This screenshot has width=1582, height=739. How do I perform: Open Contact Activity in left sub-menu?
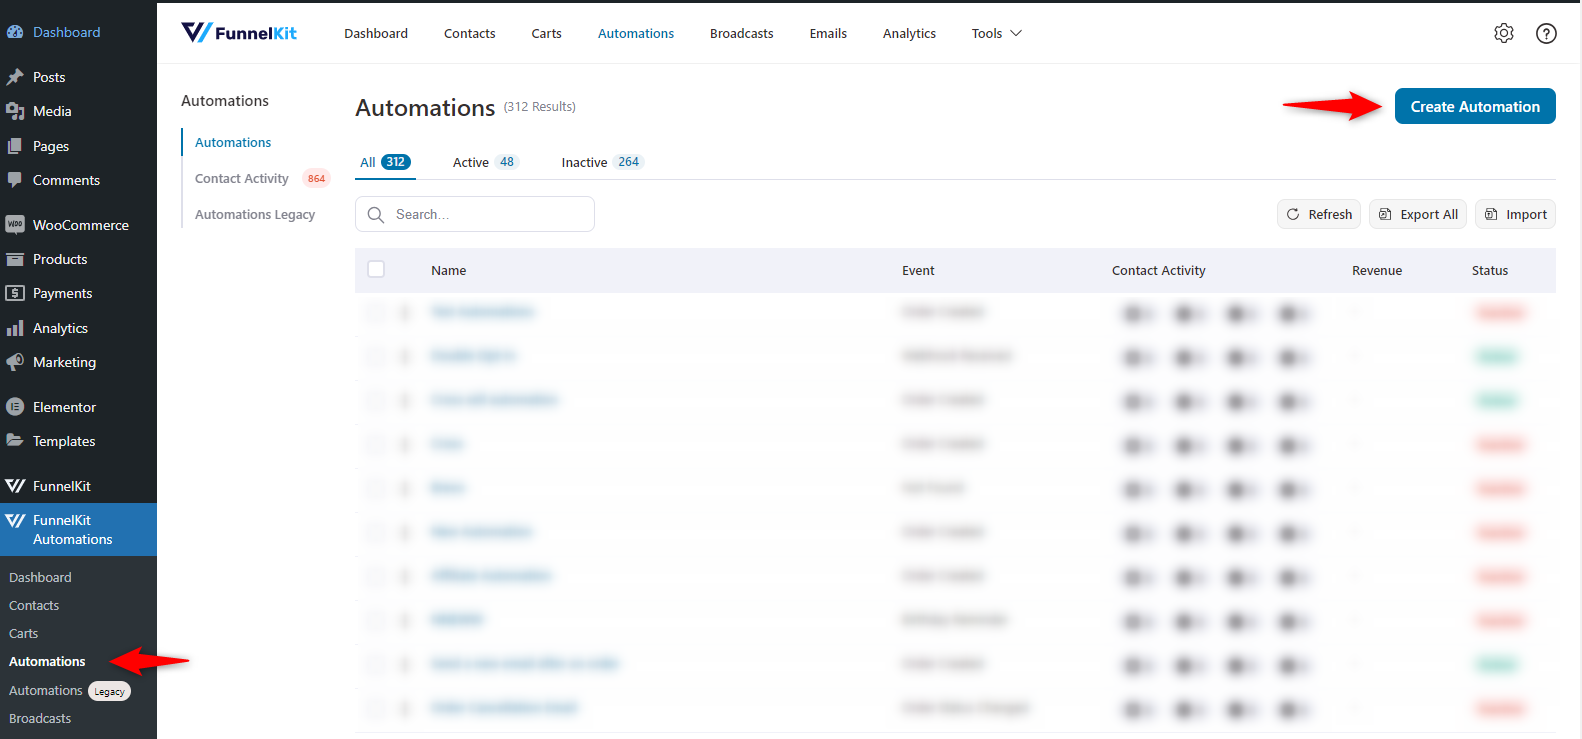[x=242, y=178]
